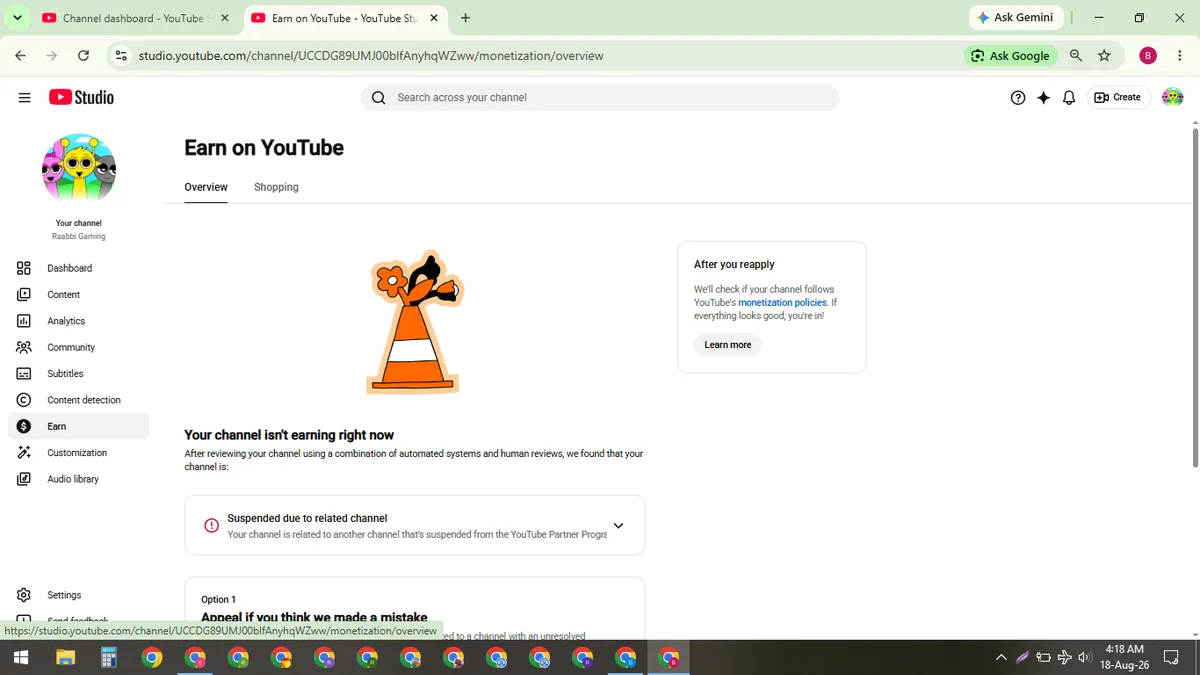
Task: Click the site information icon in address bar
Action: point(121,56)
